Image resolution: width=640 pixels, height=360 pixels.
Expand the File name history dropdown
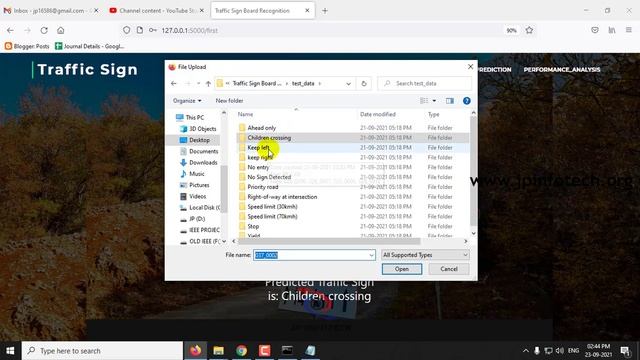tap(371, 255)
